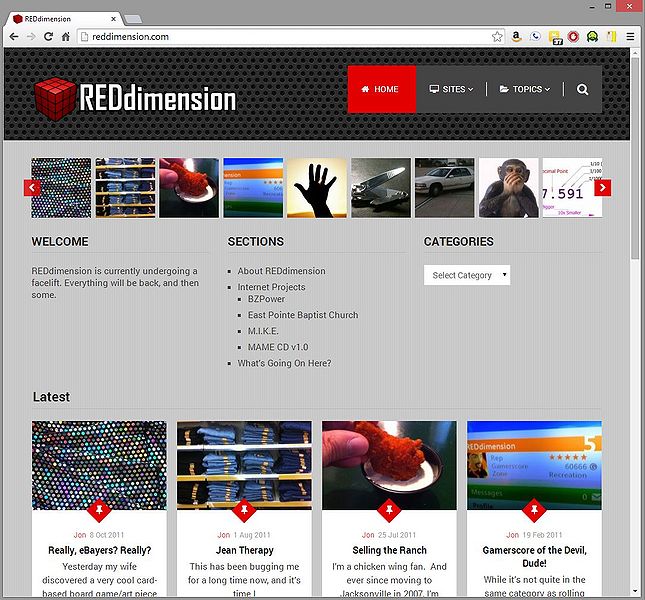Open the East Pointe Baptist Church link

[x=303, y=315]
